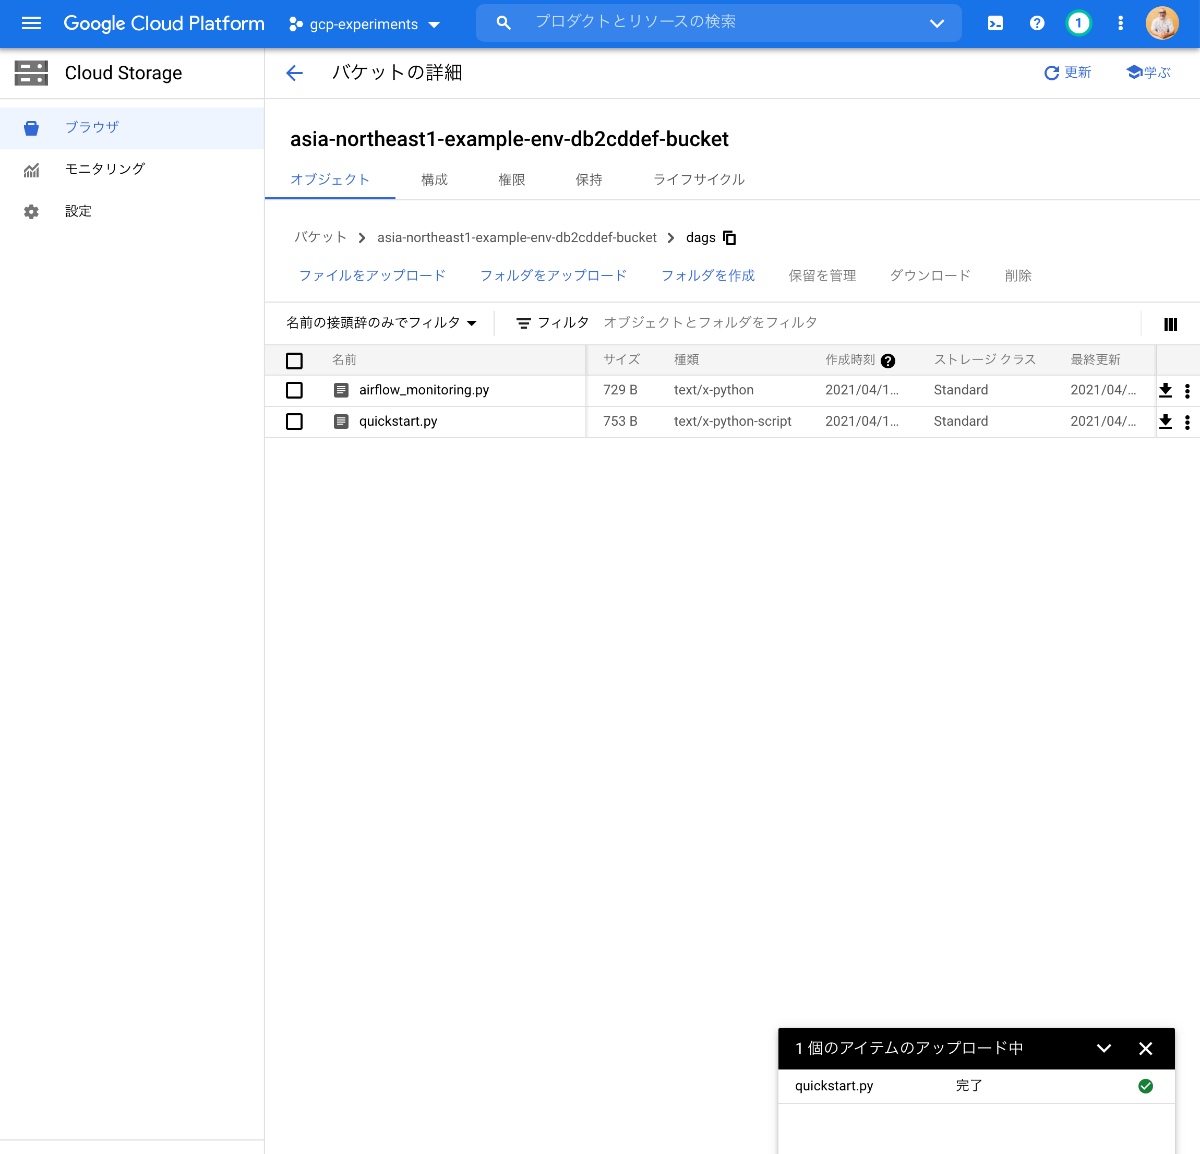Click file icon of quickstart.py
Image resolution: width=1200 pixels, height=1154 pixels.
click(341, 421)
